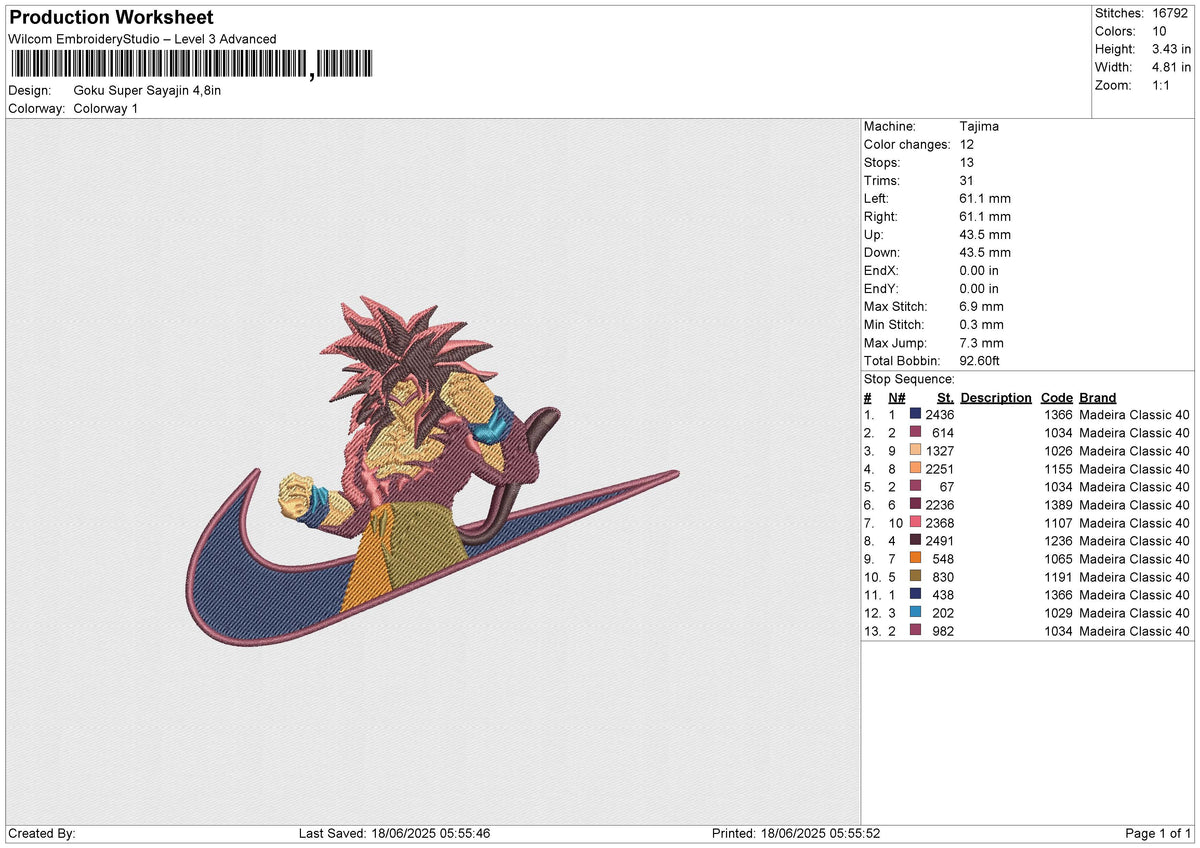Click the Height value "3.43 in"
This screenshot has height=848, width=1200.
pyautogui.click(x=1173, y=49)
